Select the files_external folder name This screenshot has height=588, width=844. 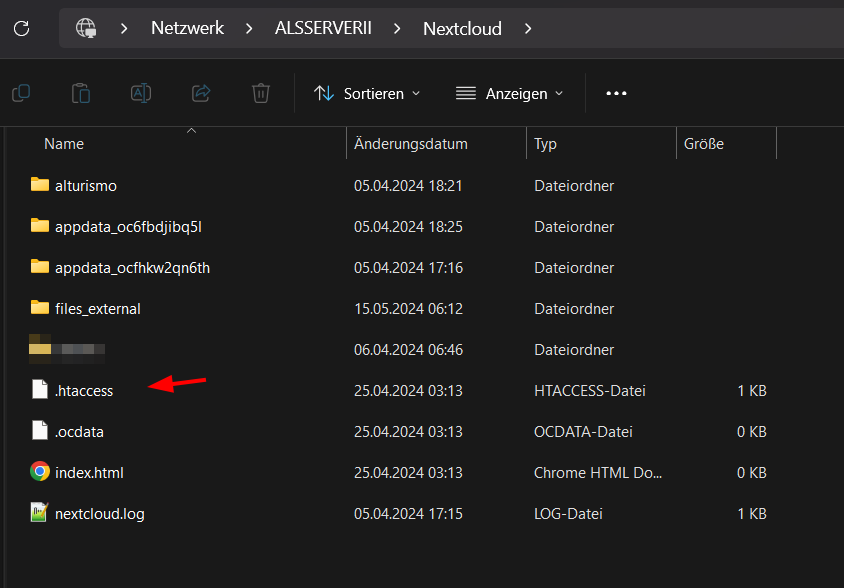(x=97, y=309)
